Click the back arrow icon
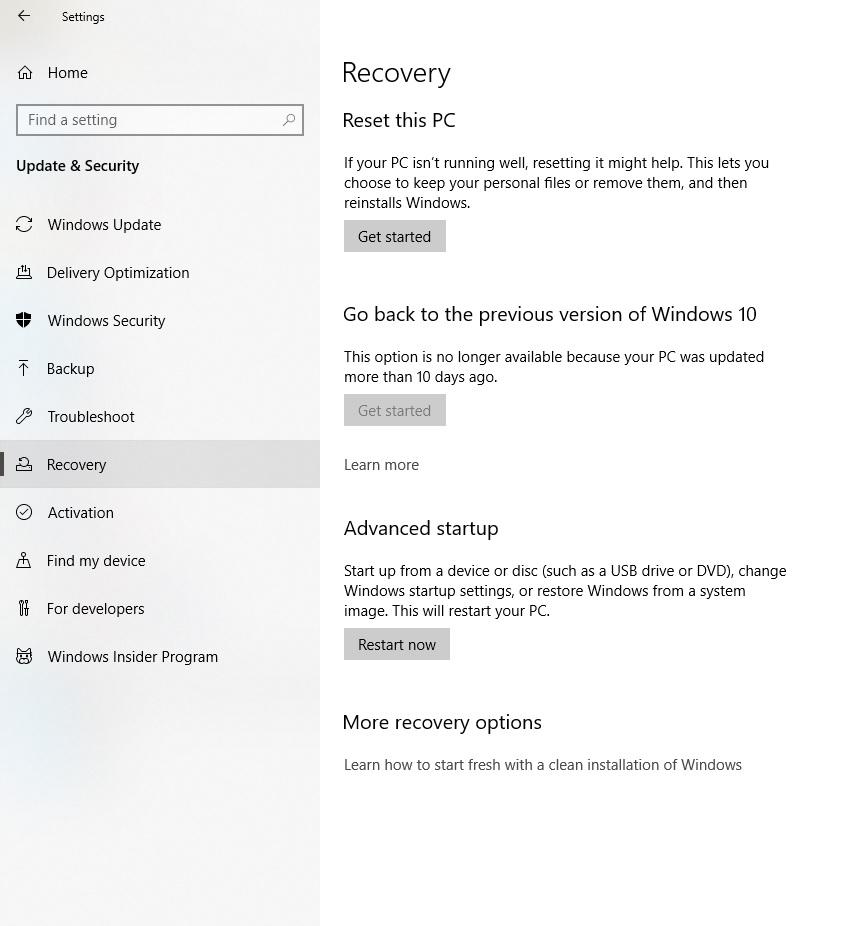858x926 pixels. 24,16
